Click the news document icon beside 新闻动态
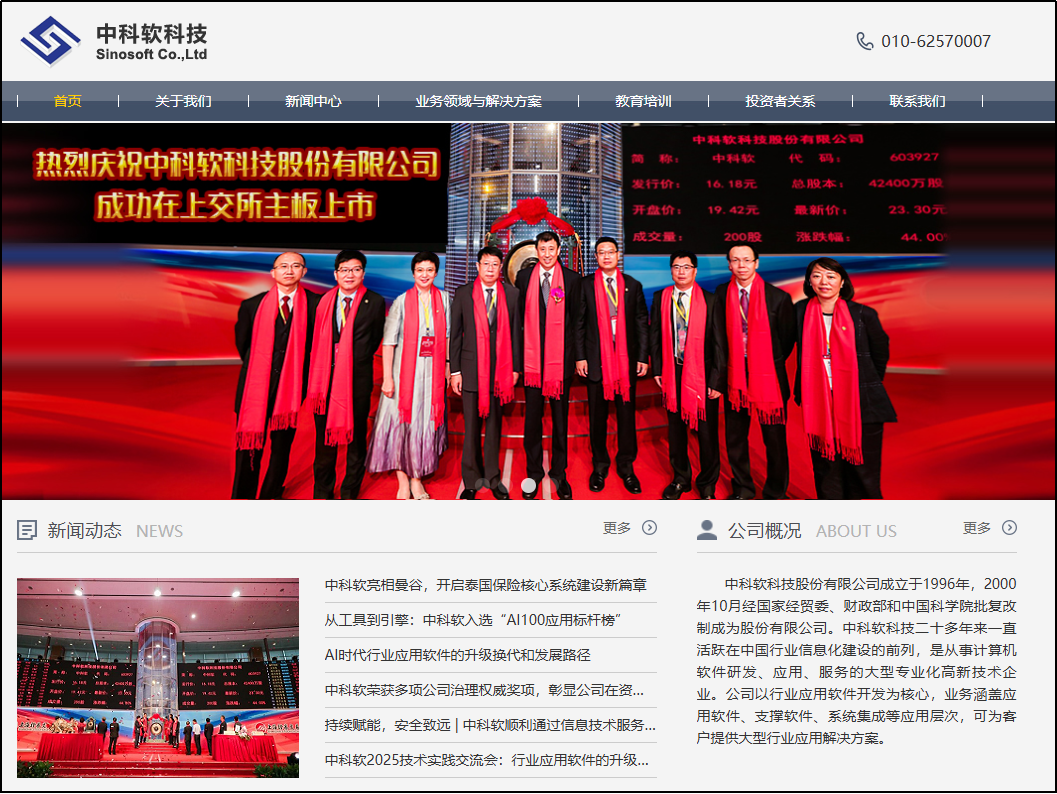This screenshot has width=1057, height=794. (27, 530)
